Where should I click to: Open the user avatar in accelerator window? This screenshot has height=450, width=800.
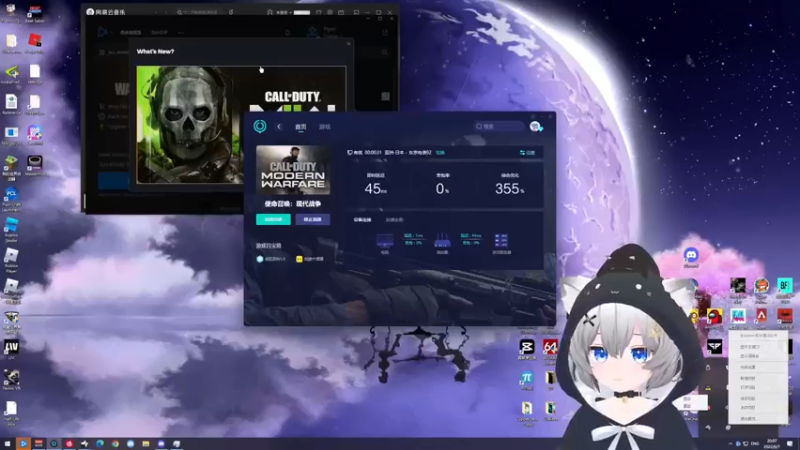point(535,126)
